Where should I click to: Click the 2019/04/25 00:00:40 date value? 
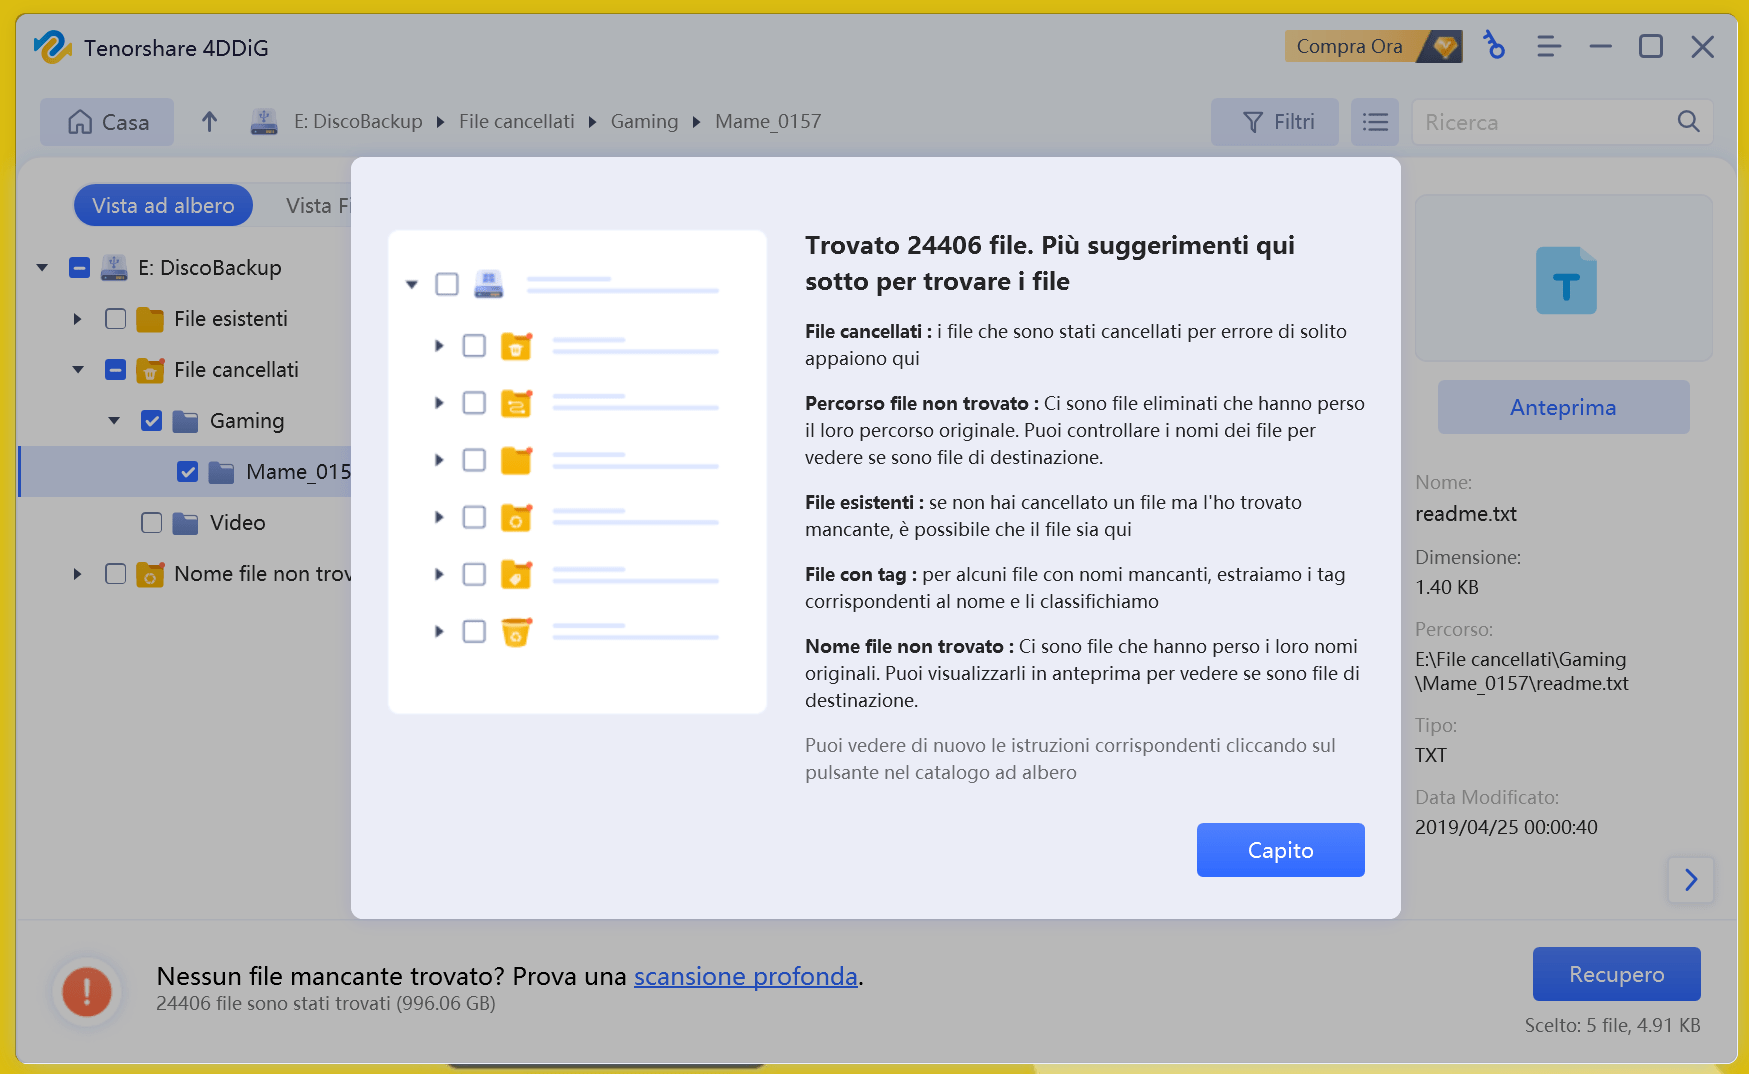click(1506, 828)
